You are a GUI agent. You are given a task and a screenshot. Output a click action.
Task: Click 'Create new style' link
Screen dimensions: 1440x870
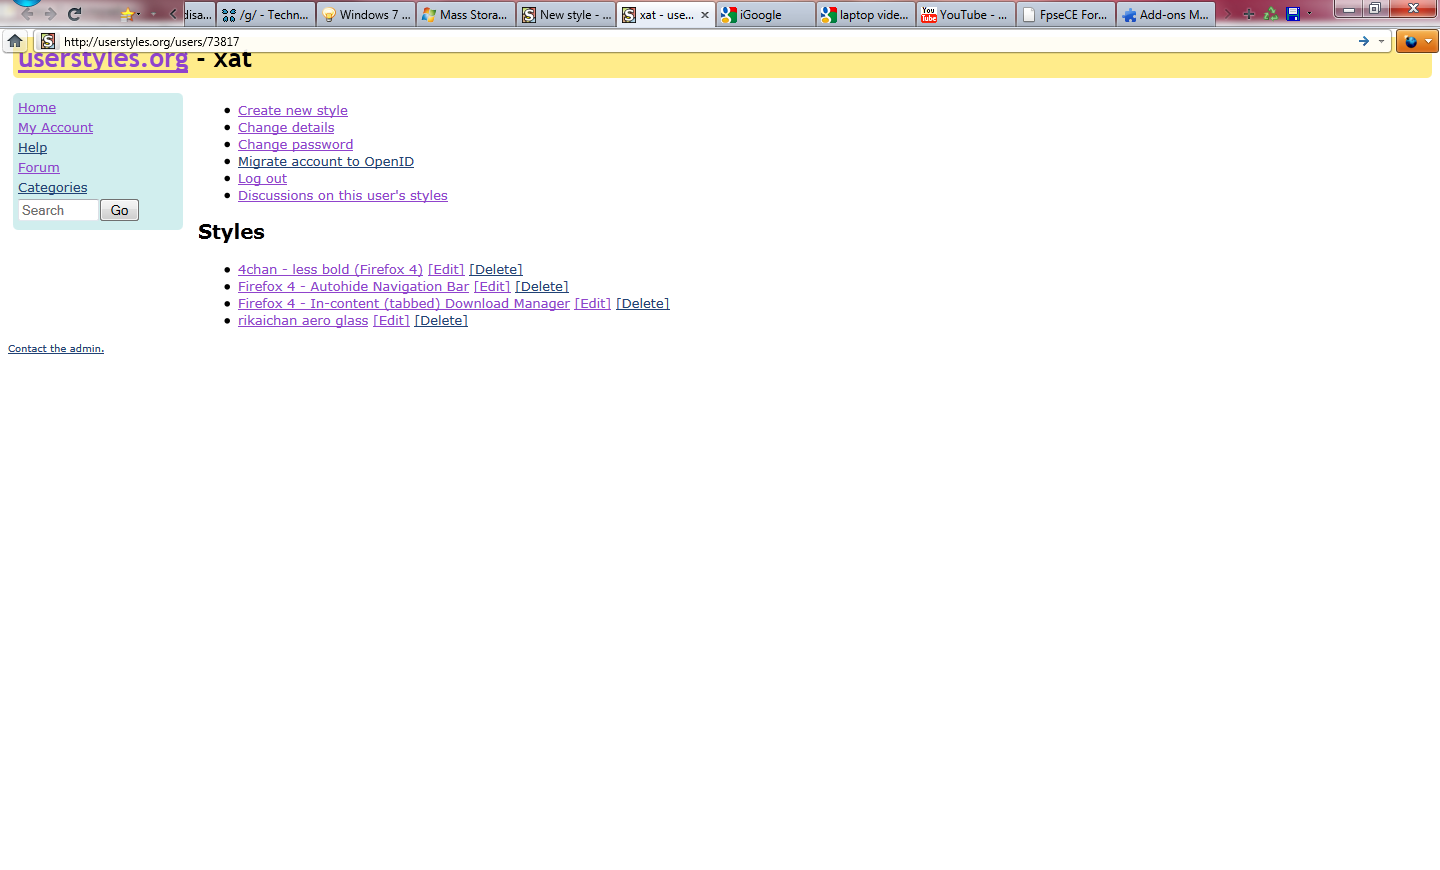[x=293, y=111]
